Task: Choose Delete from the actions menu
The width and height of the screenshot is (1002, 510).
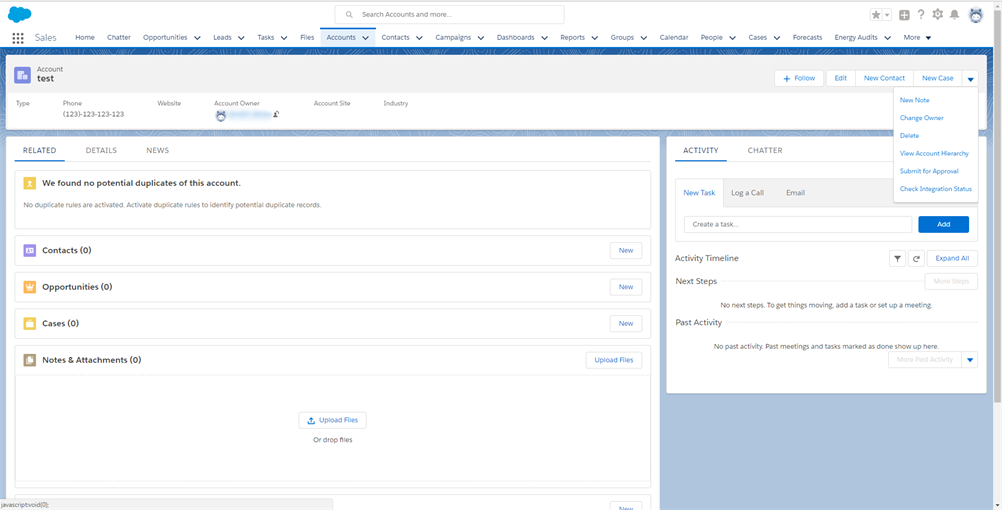Action: point(909,135)
